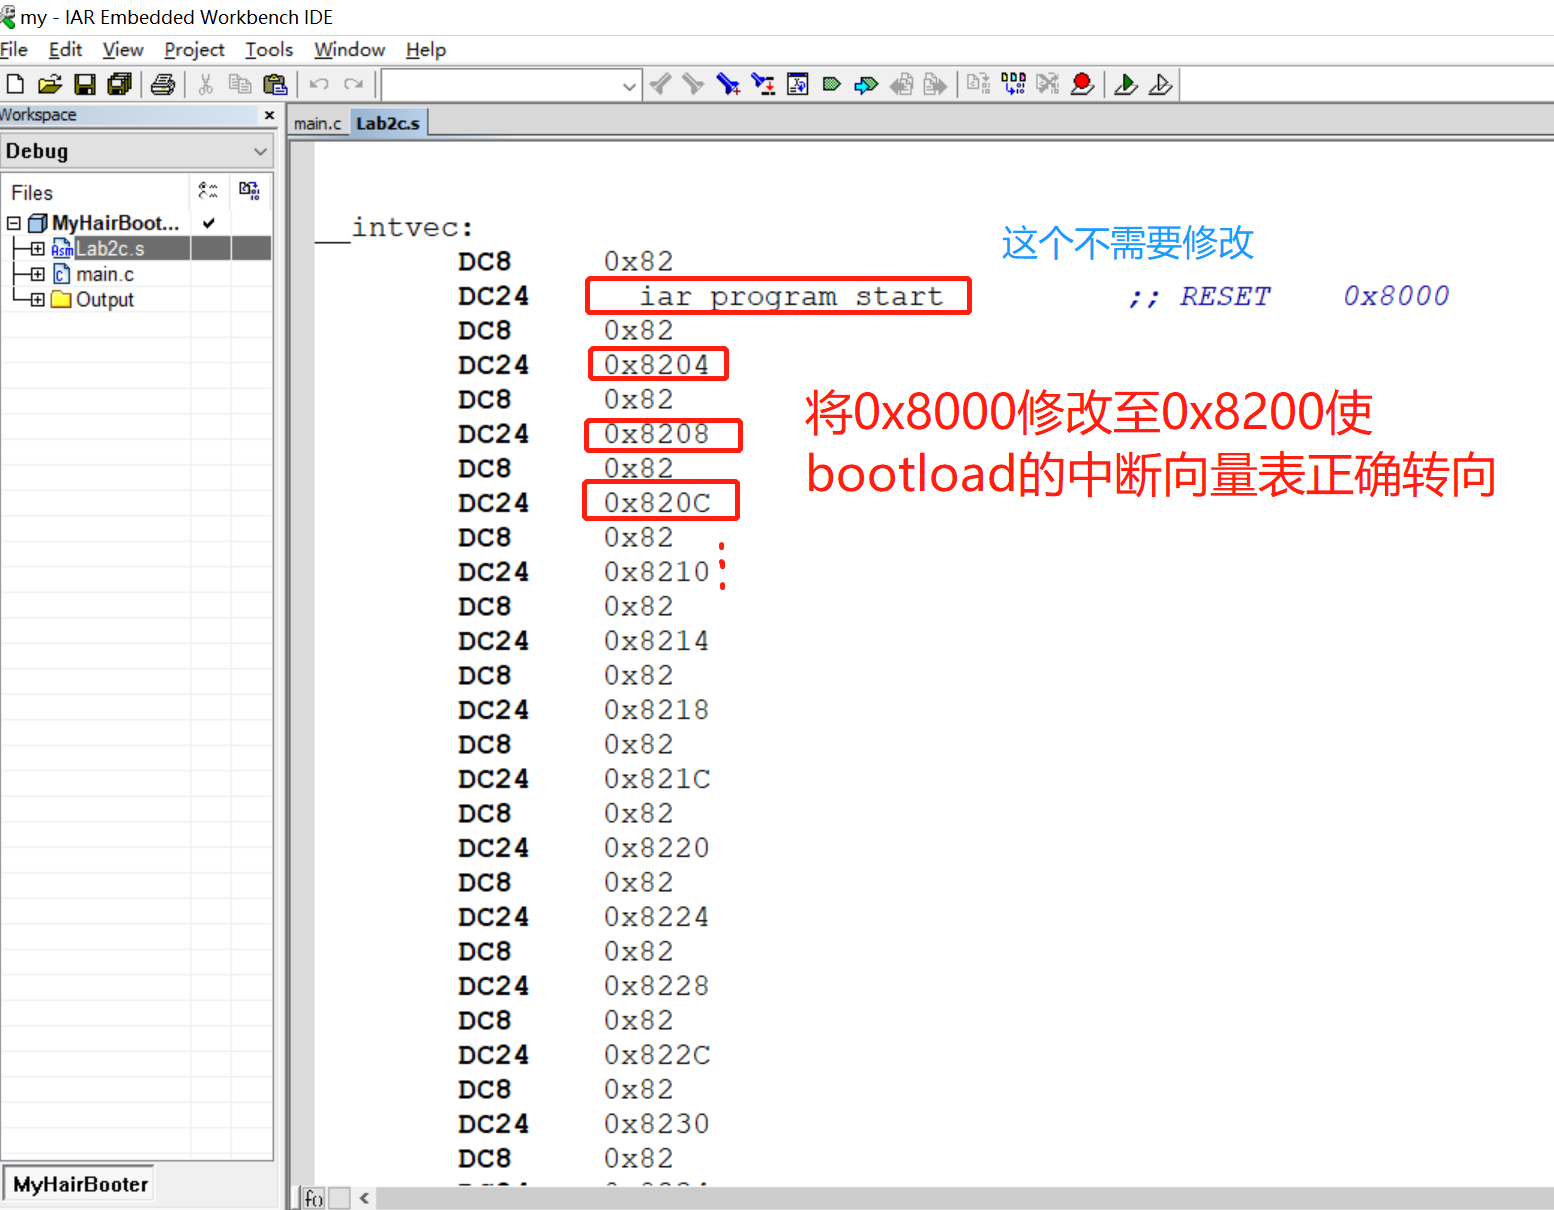Select the MyHairBooter workspace tab
1554x1210 pixels.
tap(80, 1184)
